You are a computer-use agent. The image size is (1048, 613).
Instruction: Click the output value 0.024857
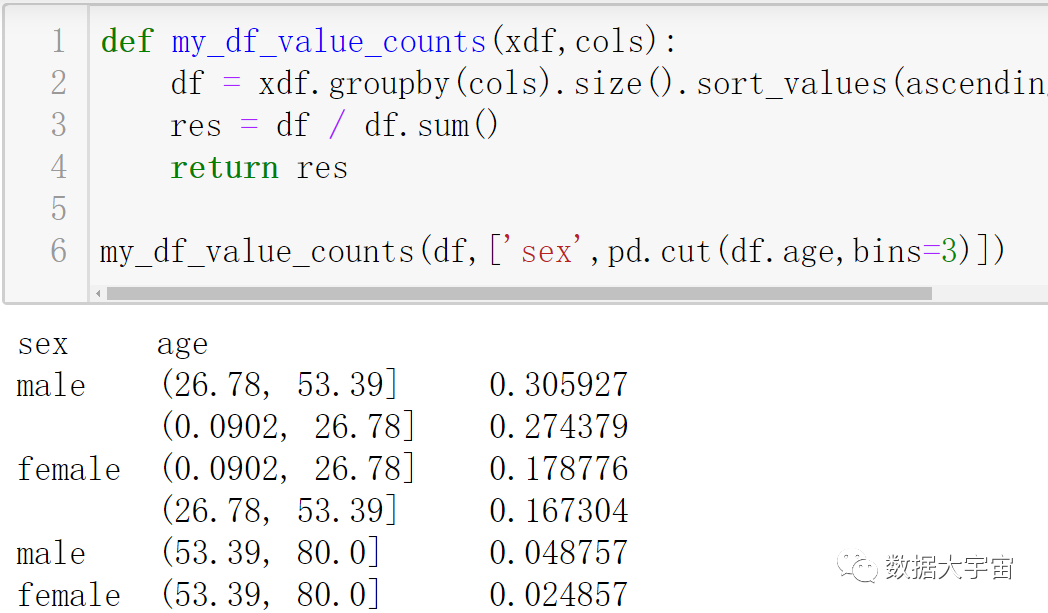(x=558, y=595)
